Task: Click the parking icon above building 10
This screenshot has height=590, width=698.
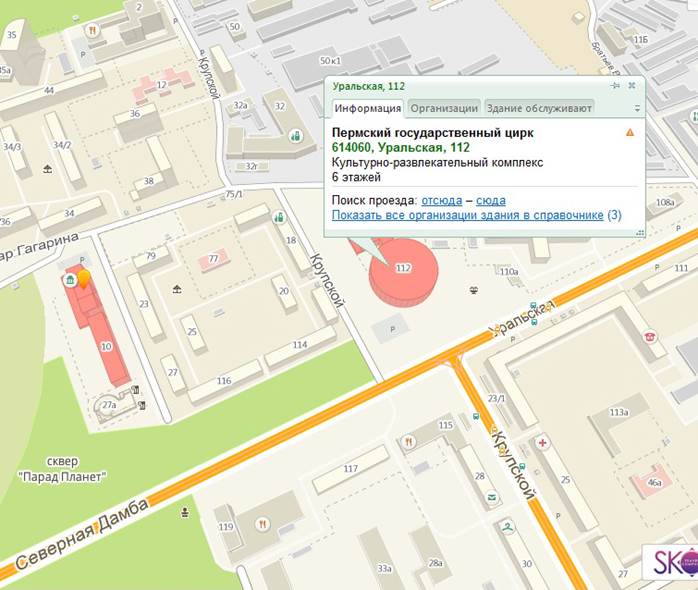Action: click(x=82, y=260)
